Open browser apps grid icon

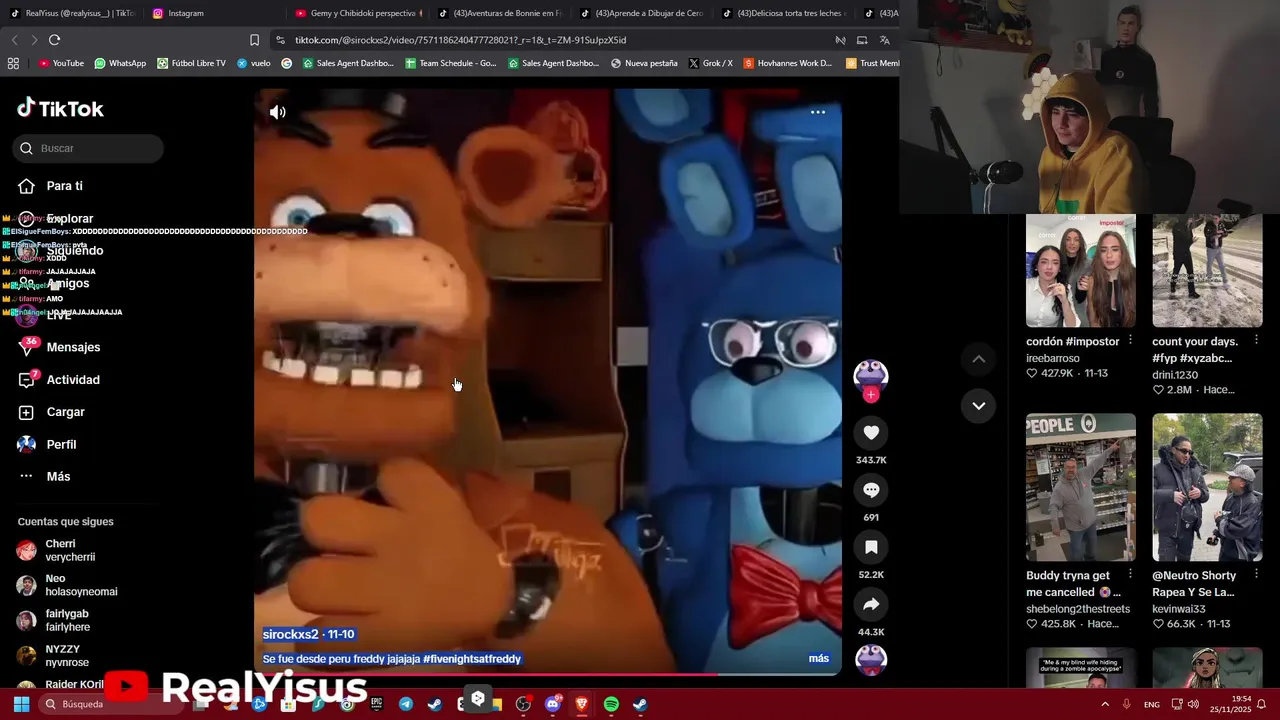[13, 63]
